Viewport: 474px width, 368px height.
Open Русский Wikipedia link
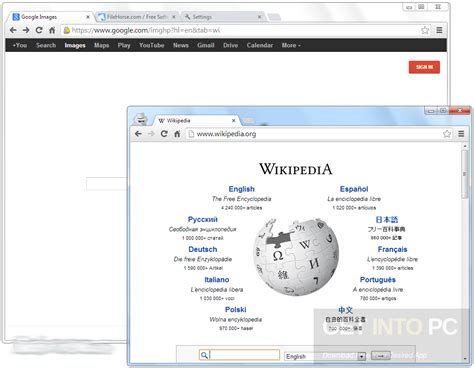pos(203,219)
